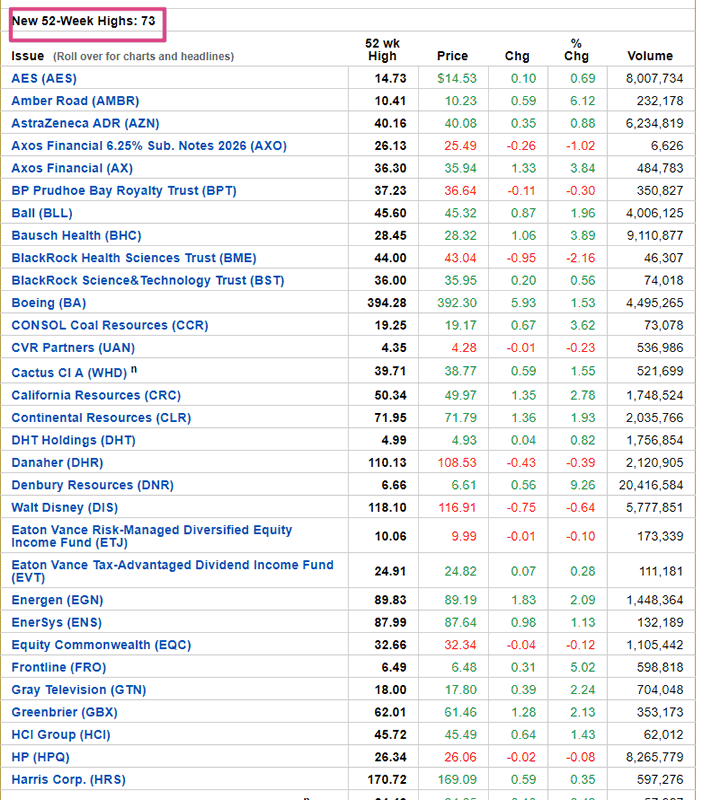711x800 pixels.
Task: Click California Resources change 1.35
Action: [x=524, y=395]
